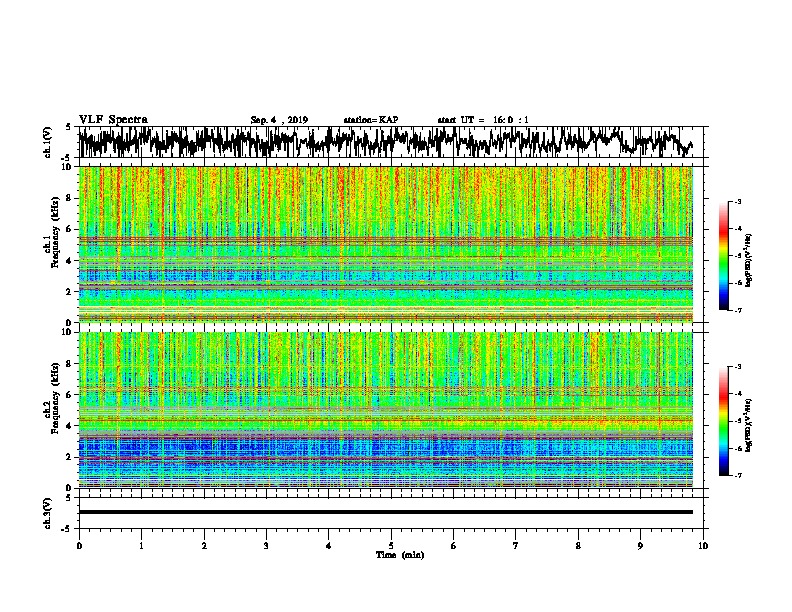Click time axis tick label '1'

(141, 546)
